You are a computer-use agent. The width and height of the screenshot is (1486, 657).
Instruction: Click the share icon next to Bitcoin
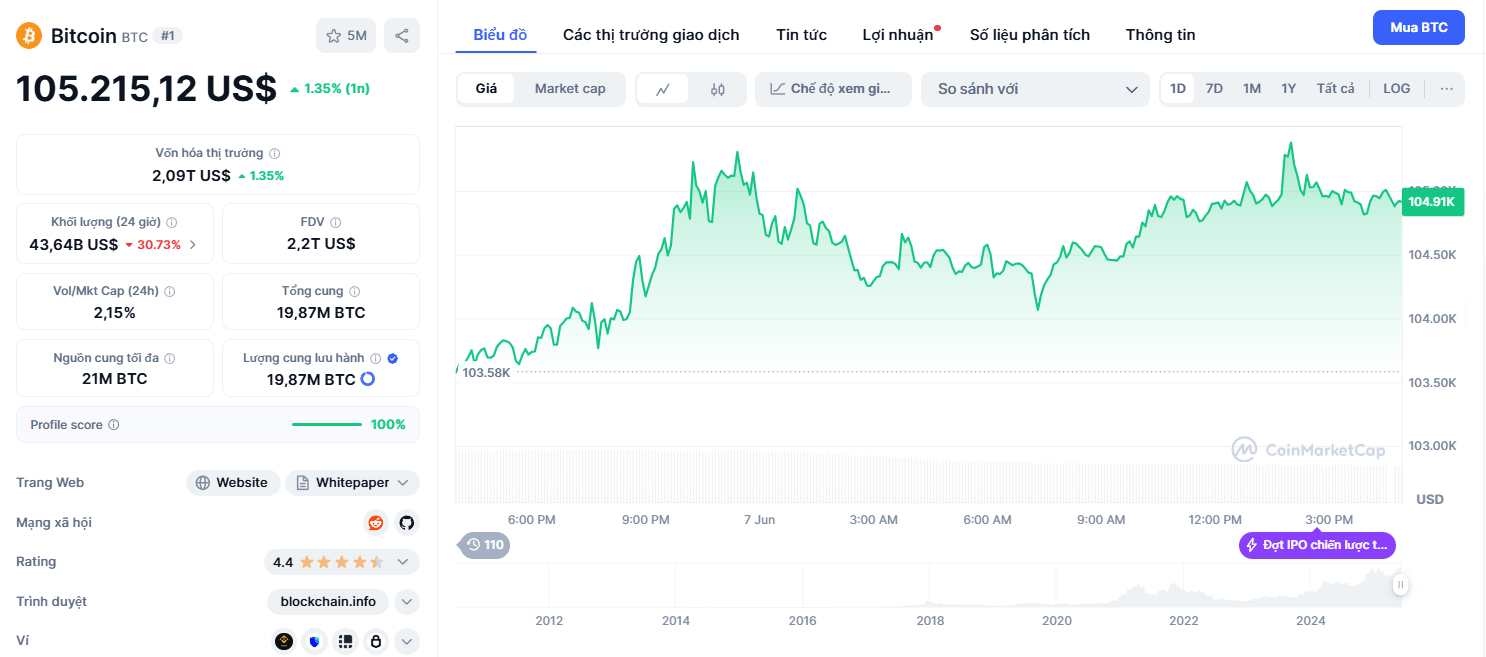(401, 36)
